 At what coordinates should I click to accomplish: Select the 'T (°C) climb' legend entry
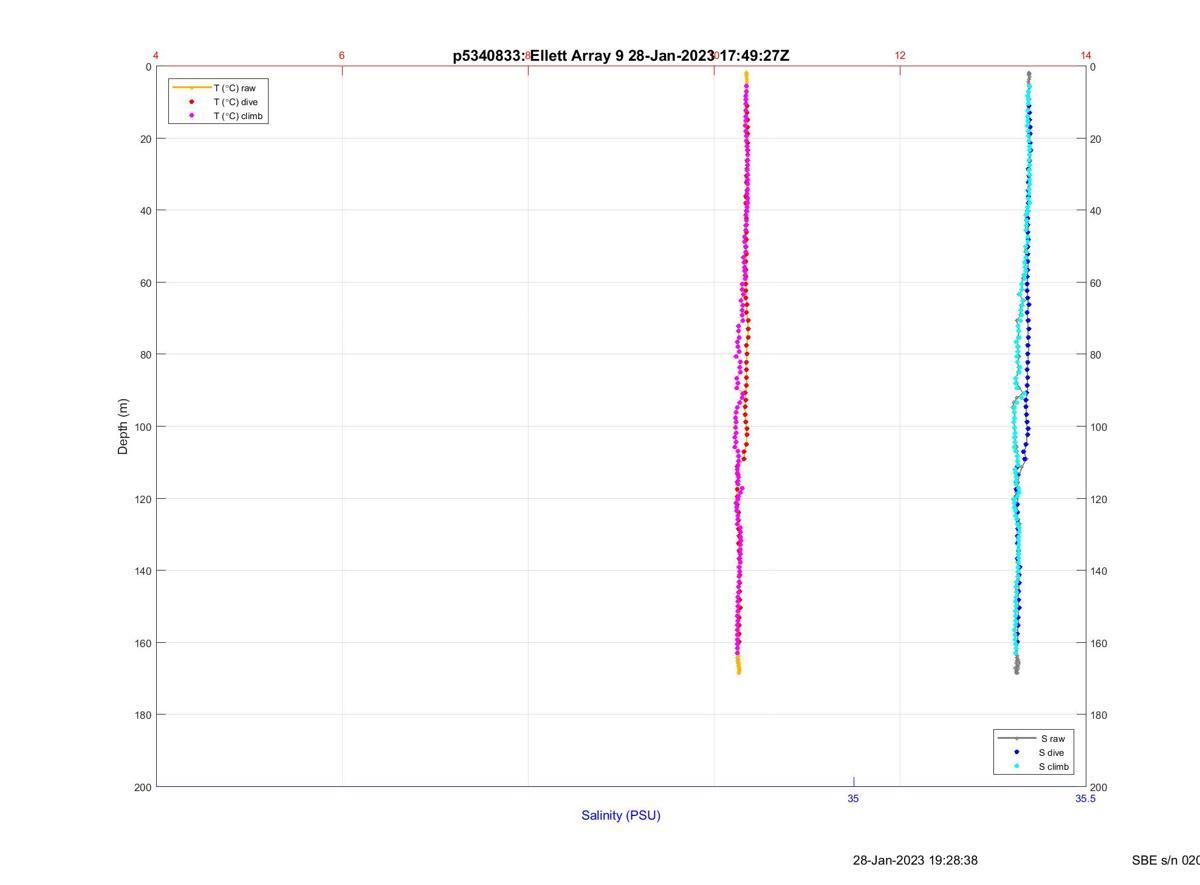point(238,116)
